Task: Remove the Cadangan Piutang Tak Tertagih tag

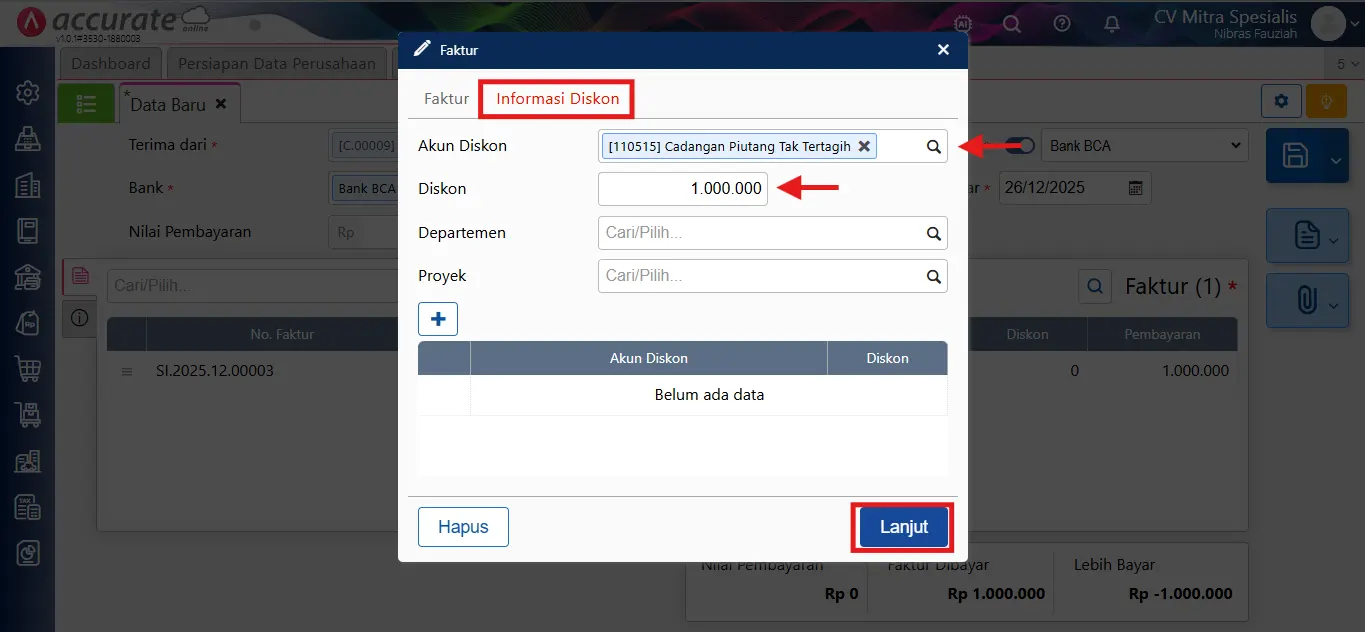Action: (x=864, y=146)
